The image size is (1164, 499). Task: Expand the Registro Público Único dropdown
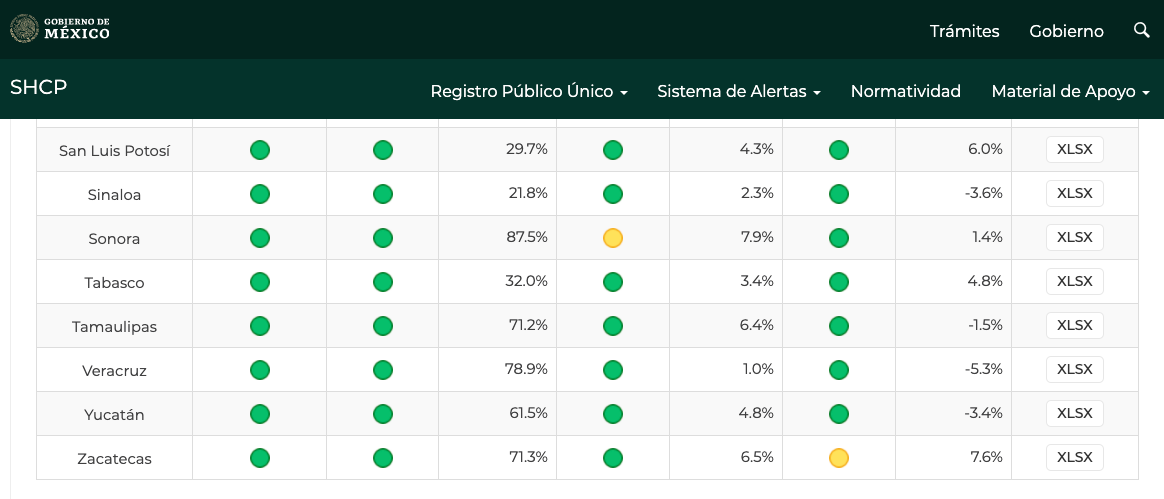tap(529, 91)
